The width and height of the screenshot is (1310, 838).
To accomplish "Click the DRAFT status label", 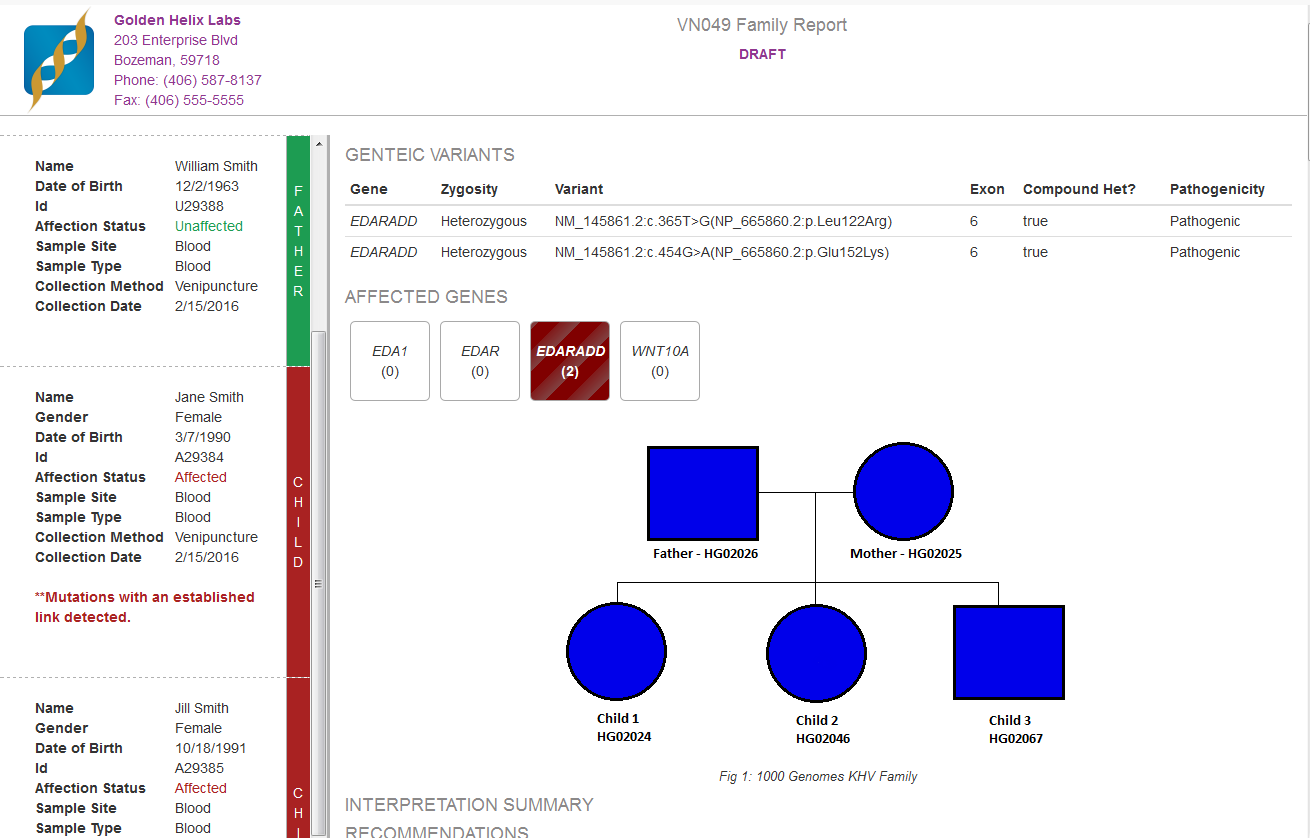I will 762,54.
